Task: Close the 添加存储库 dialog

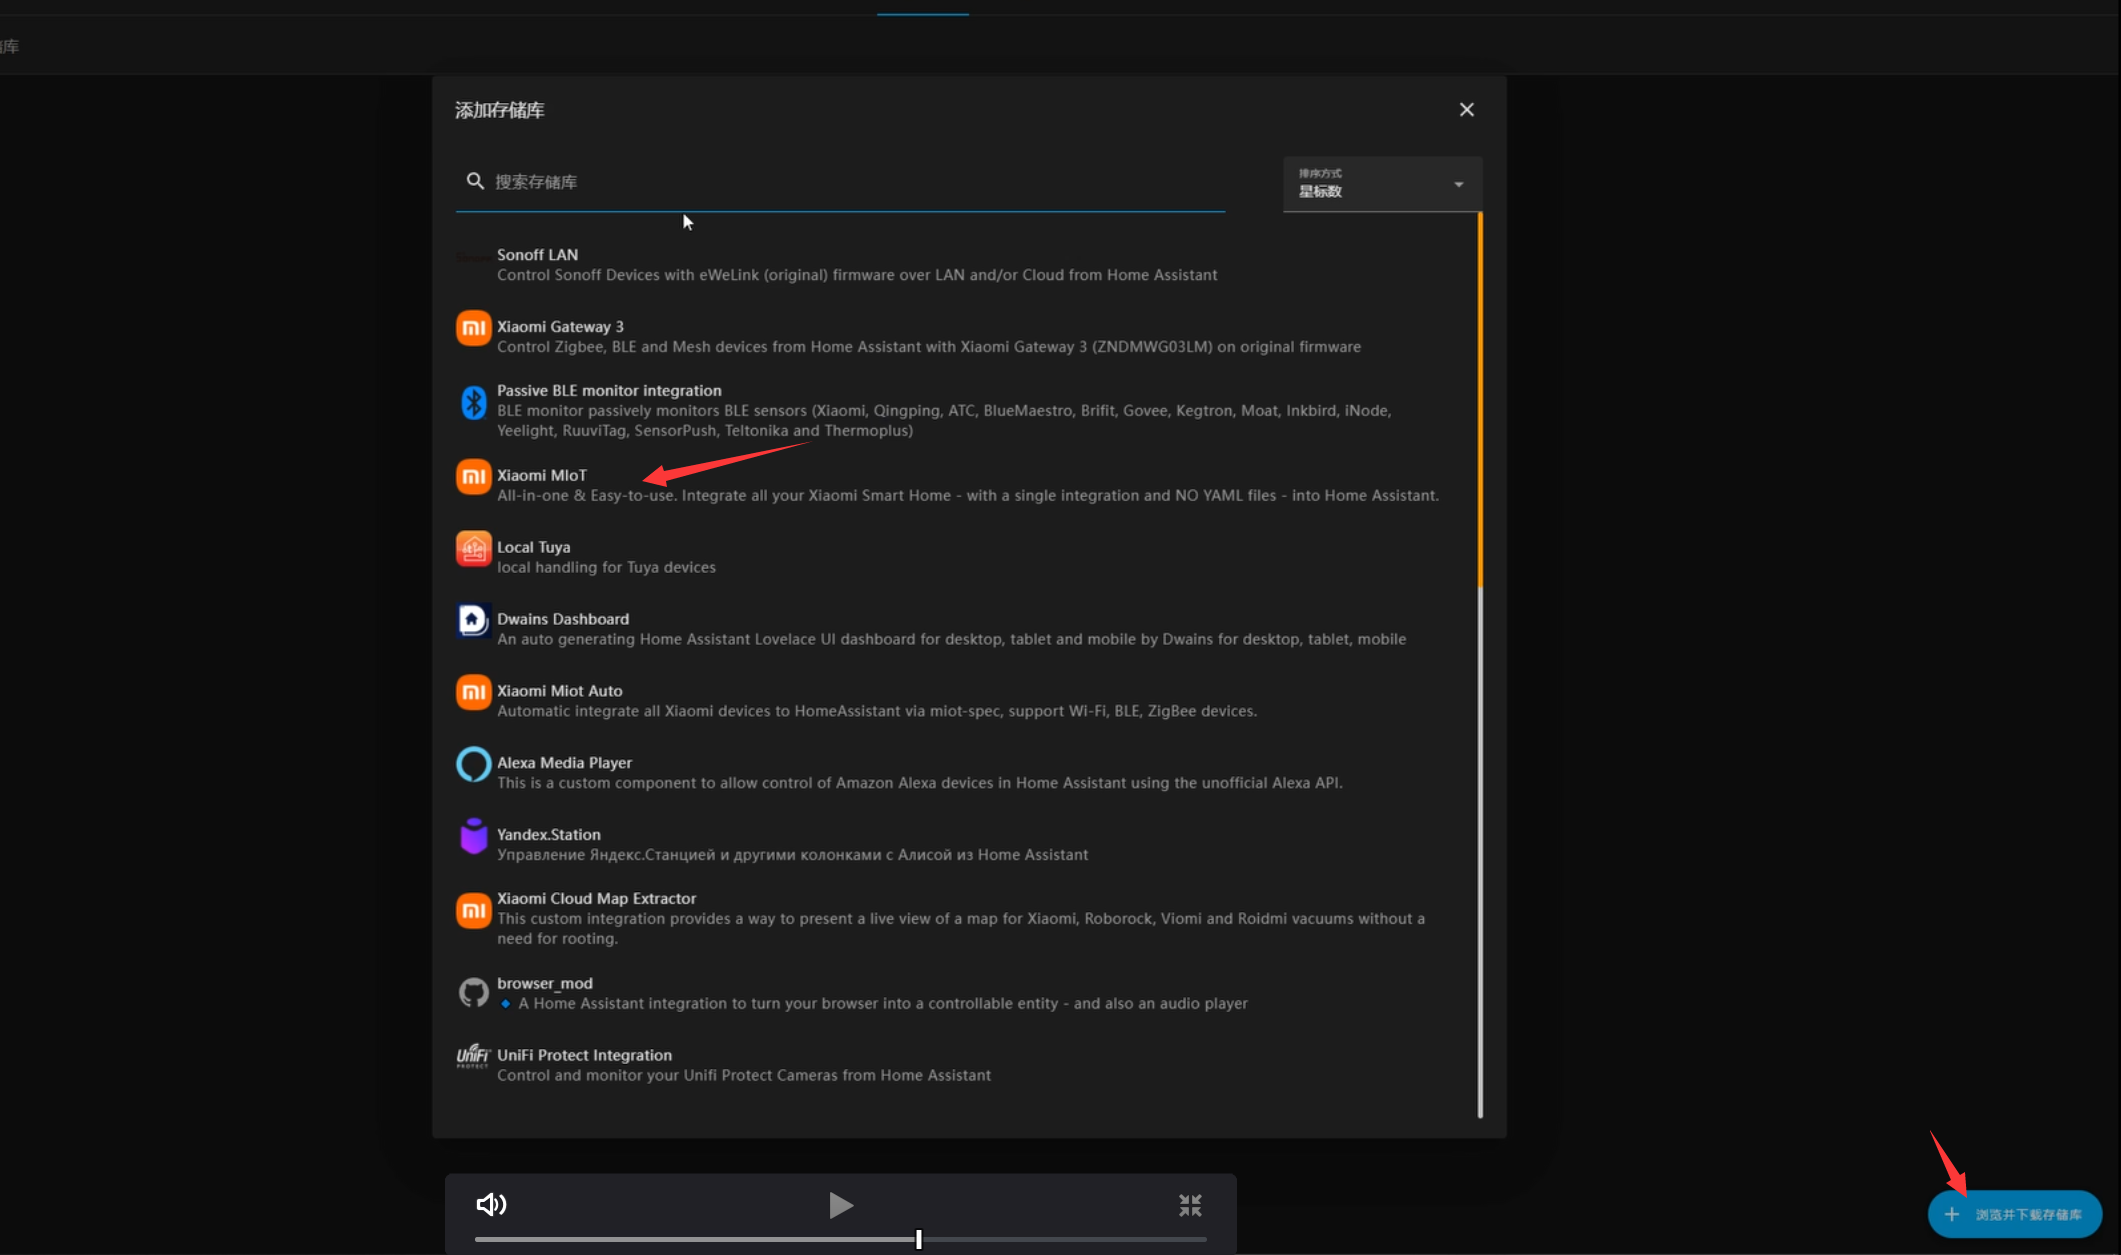Action: tap(1466, 110)
